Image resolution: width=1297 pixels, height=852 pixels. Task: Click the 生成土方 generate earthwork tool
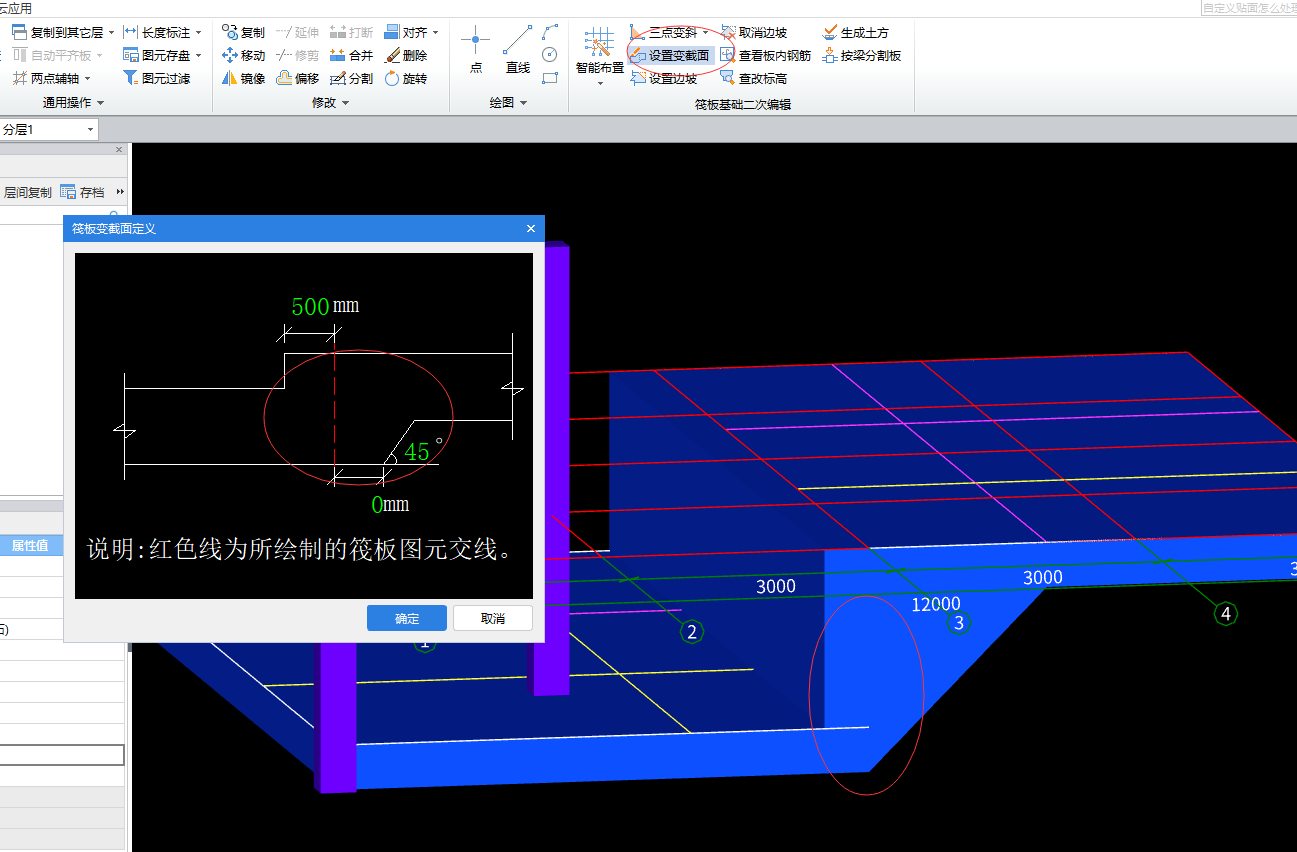pyautogui.click(x=855, y=33)
